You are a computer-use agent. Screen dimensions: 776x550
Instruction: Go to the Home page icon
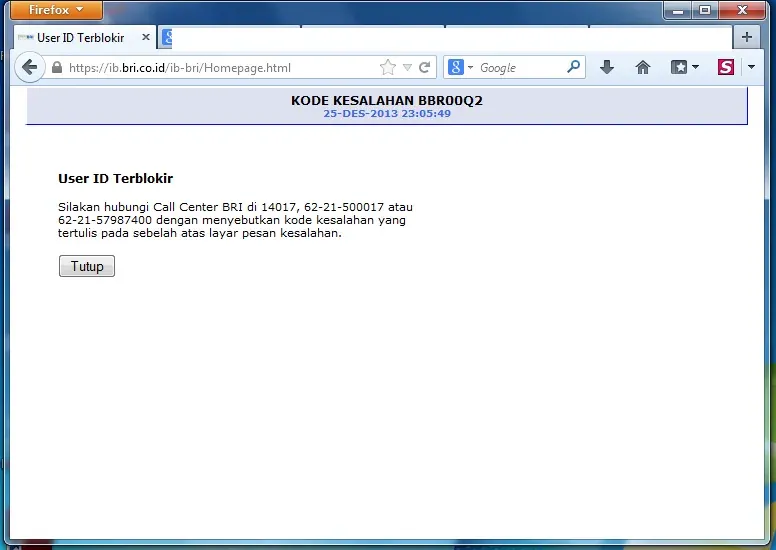[643, 67]
